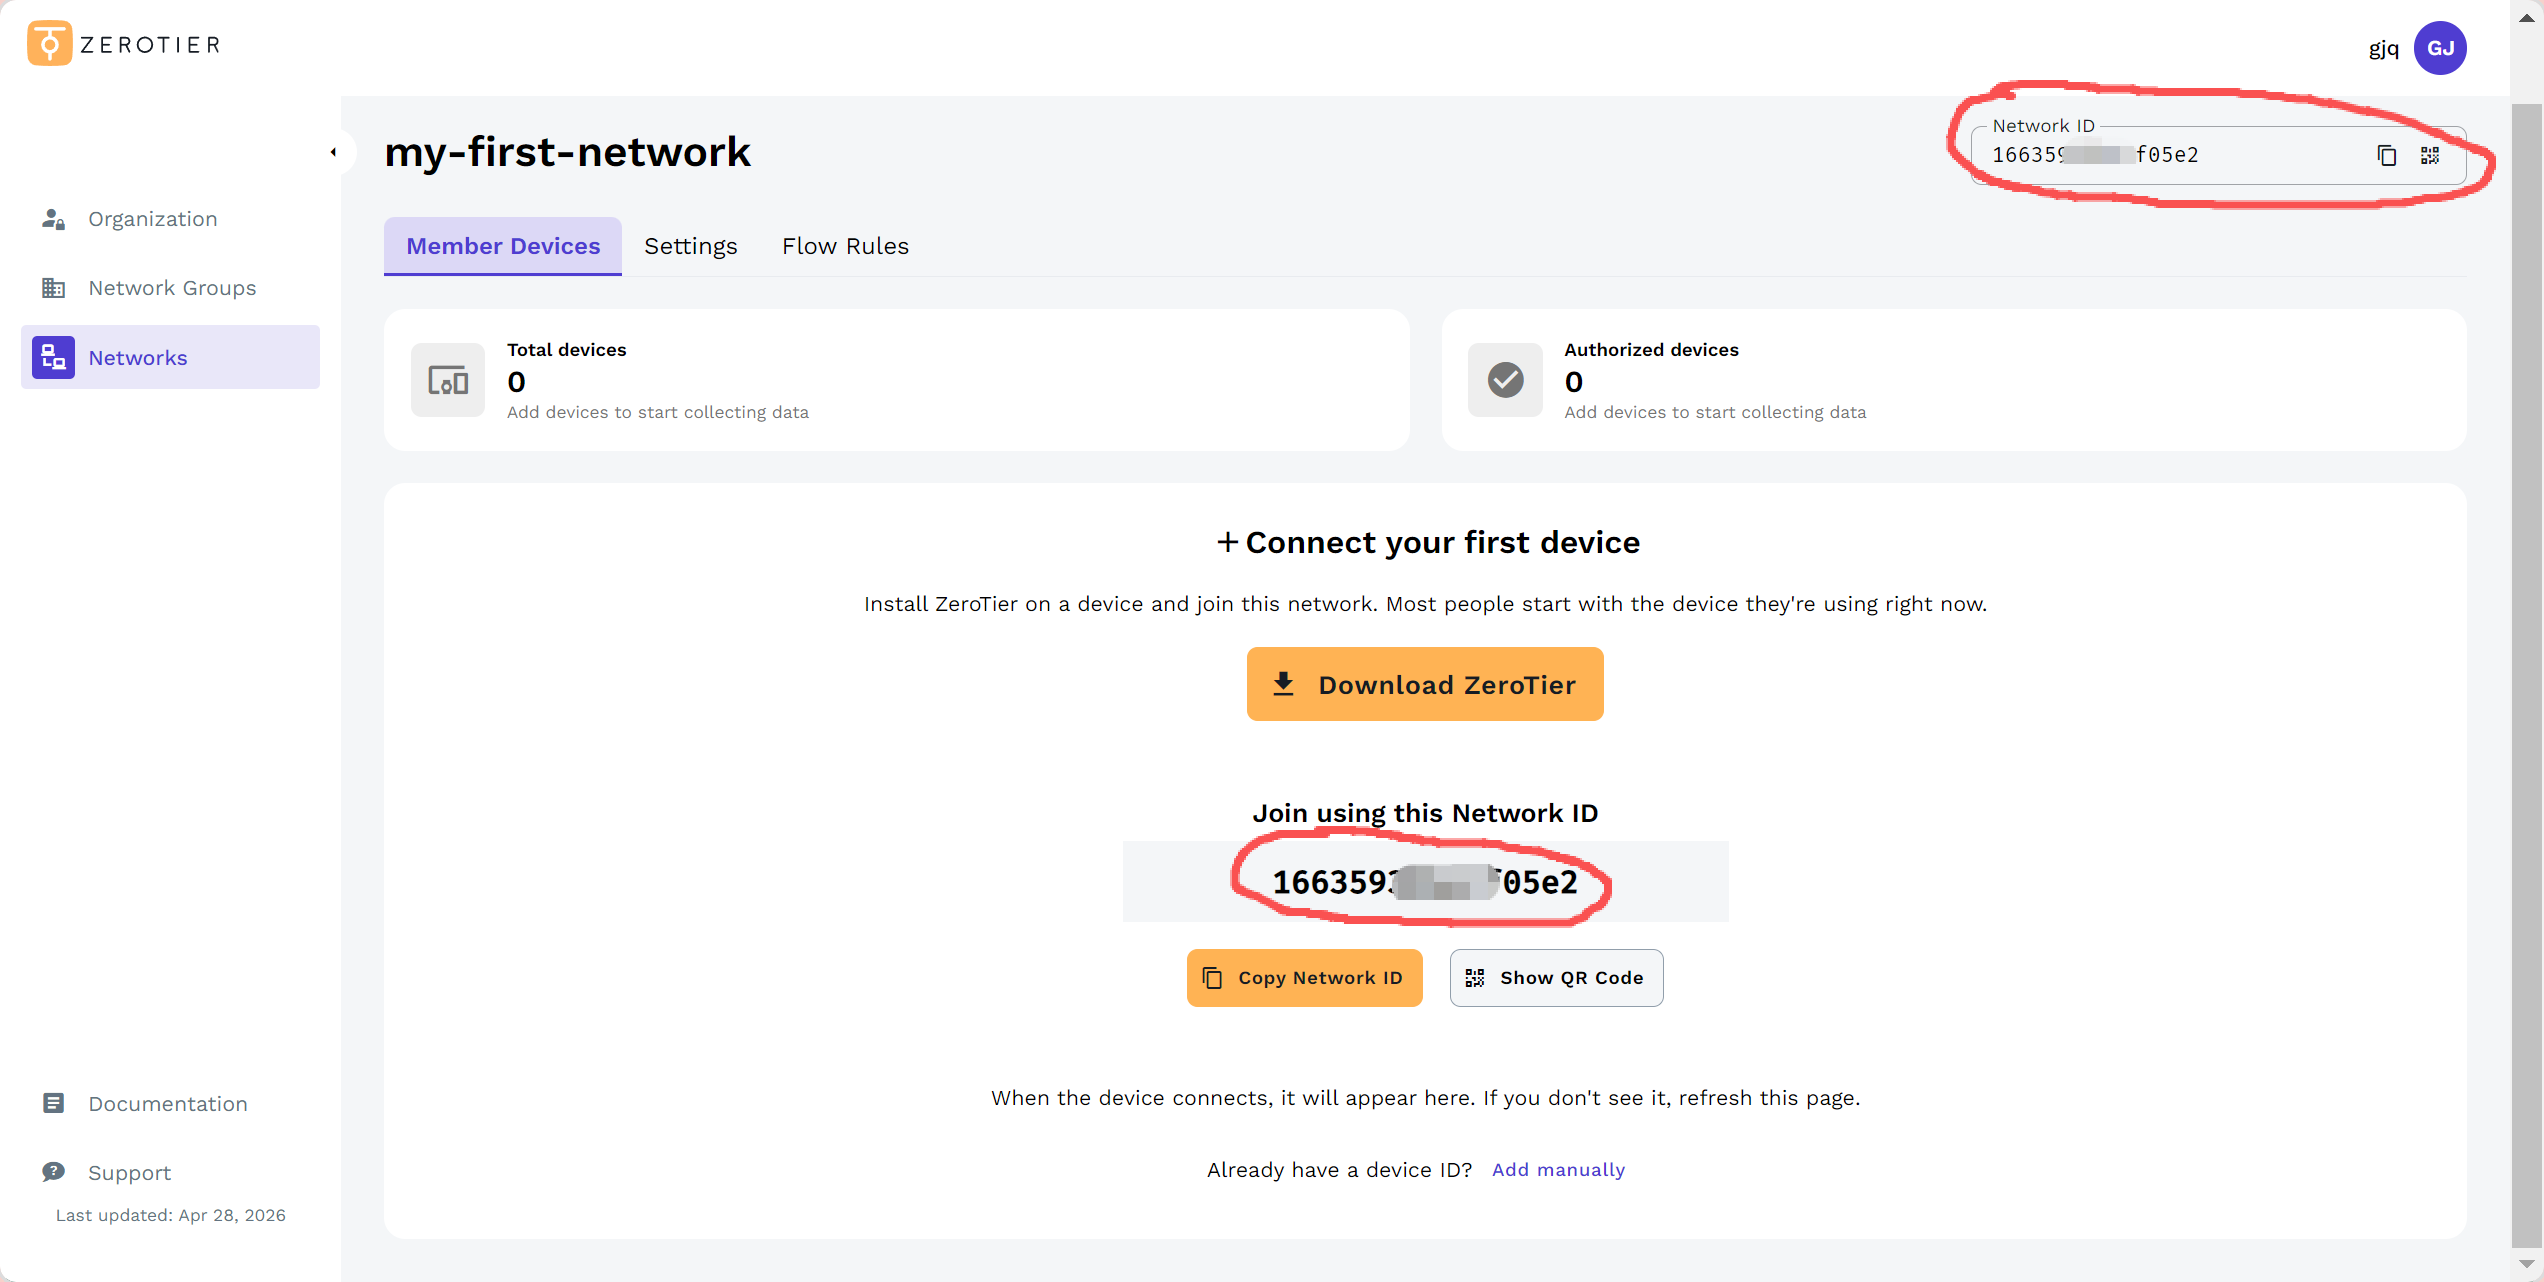This screenshot has width=2544, height=1282.
Task: Switch to the Settings tab
Action: [691, 246]
